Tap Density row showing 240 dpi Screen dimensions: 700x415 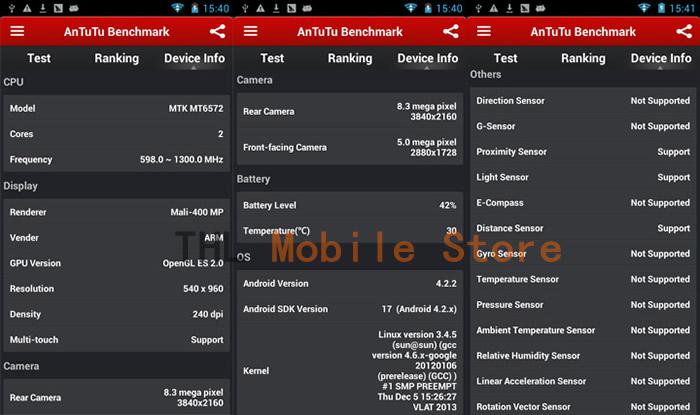tap(117, 314)
